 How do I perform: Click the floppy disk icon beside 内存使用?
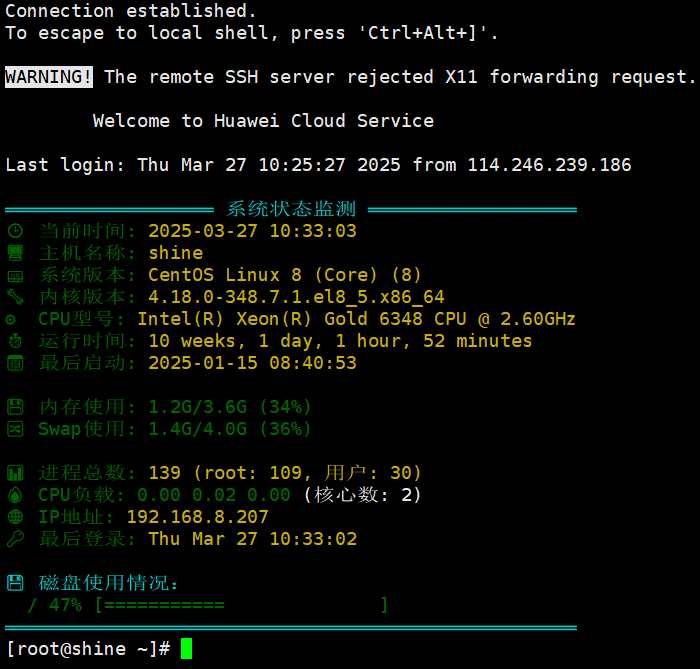point(15,407)
